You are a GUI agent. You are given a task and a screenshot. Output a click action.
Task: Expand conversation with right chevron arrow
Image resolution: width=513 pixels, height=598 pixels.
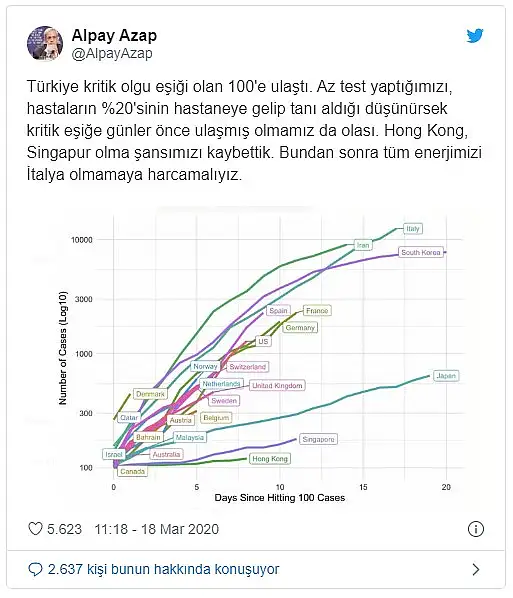click(476, 569)
